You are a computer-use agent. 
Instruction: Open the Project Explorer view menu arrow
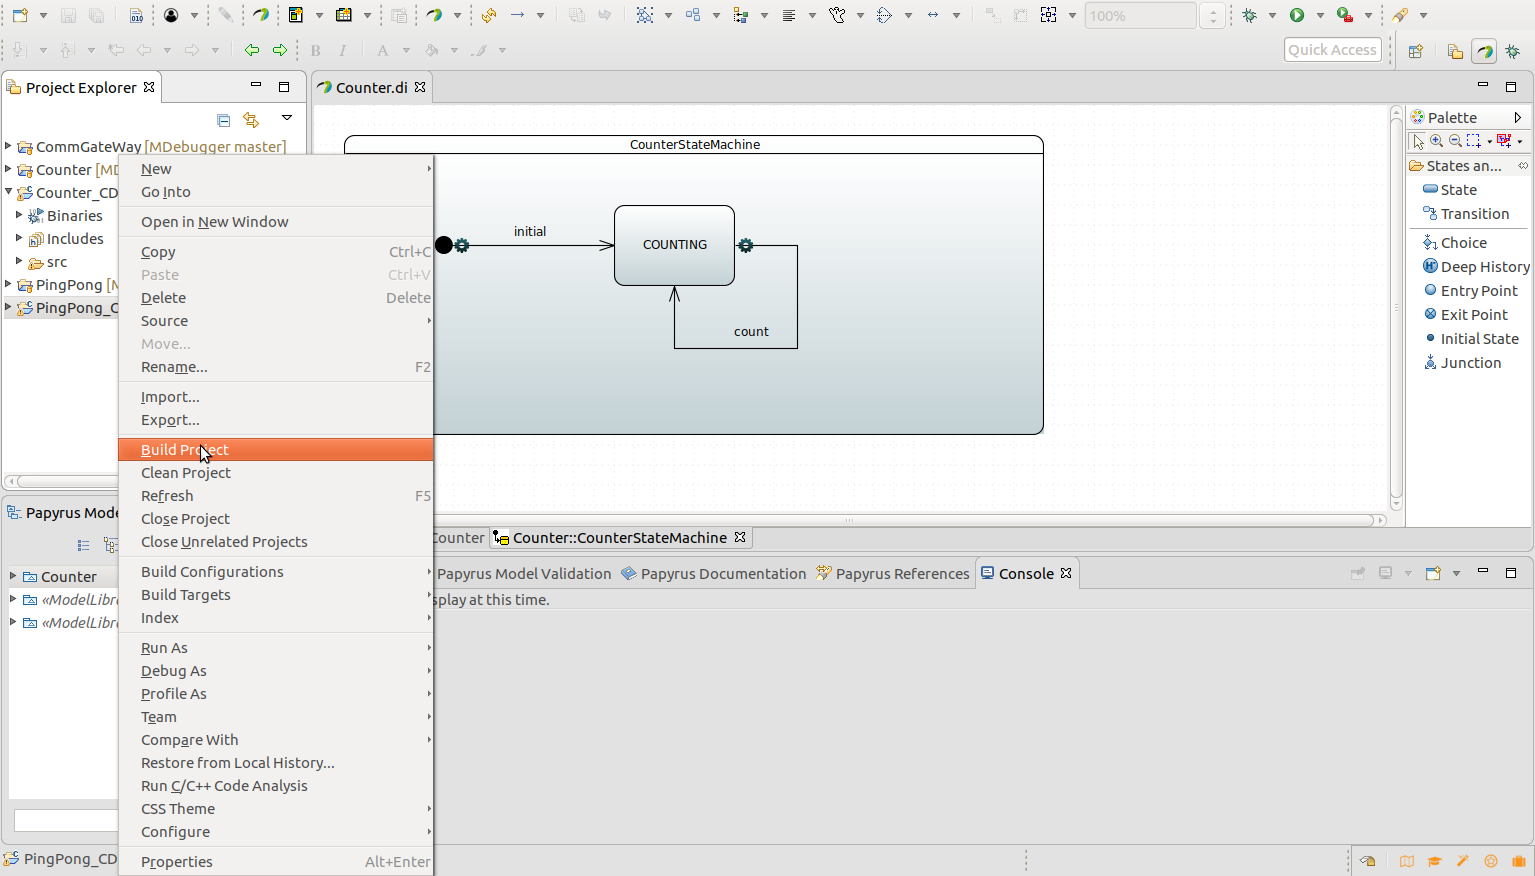tap(287, 119)
